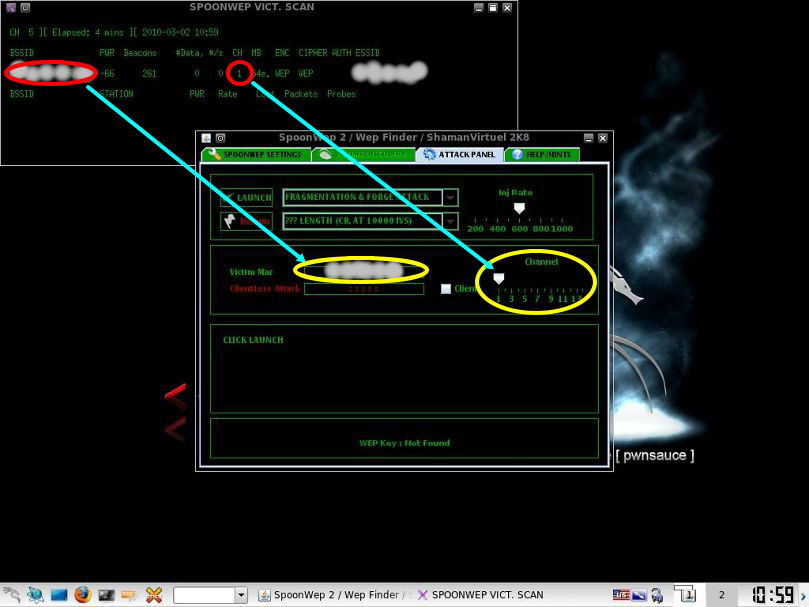Screen dimensions: 809x607
Task: Adjust the Inj Rate slider handle
Action: (x=519, y=208)
